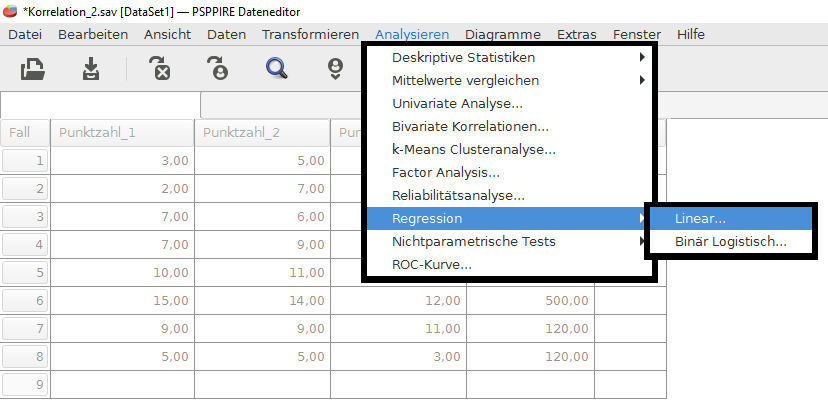The width and height of the screenshot is (828, 401).
Task: Choose ROC-Kurve... in the Analysieren menu
Action: [x=432, y=265]
